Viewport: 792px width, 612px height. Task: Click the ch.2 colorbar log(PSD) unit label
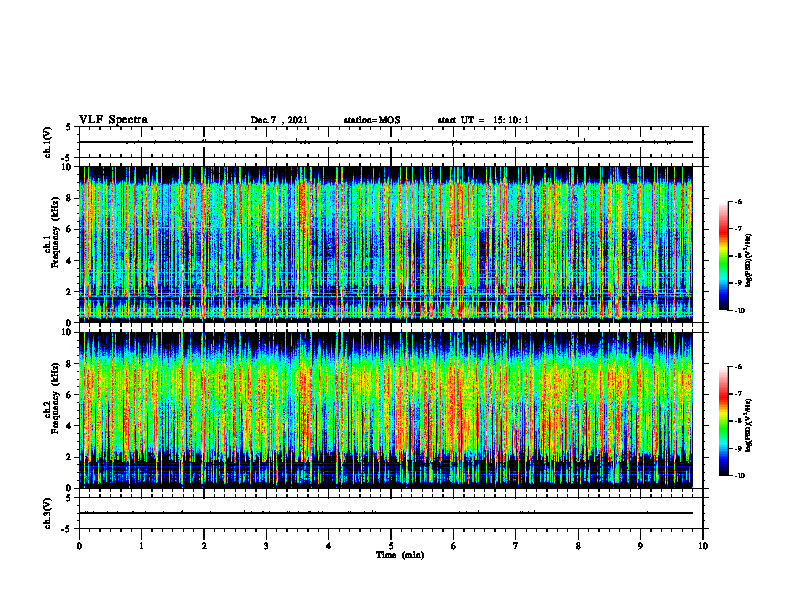749,424
